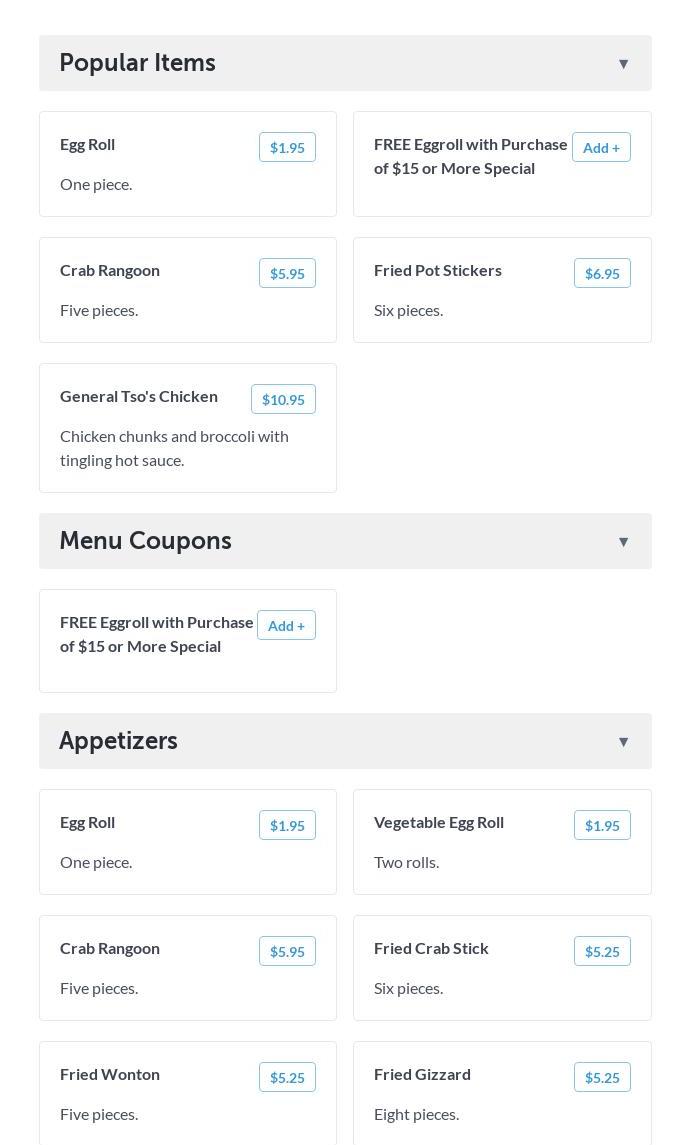This screenshot has width=690, height=1145.
Task: Collapse the Menu Coupons section arrow
Action: click(x=623, y=542)
